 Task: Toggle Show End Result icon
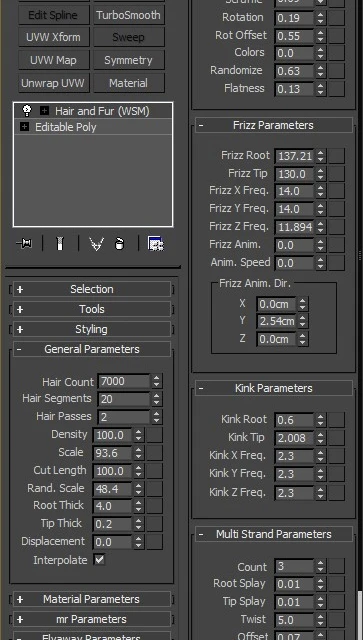60,244
